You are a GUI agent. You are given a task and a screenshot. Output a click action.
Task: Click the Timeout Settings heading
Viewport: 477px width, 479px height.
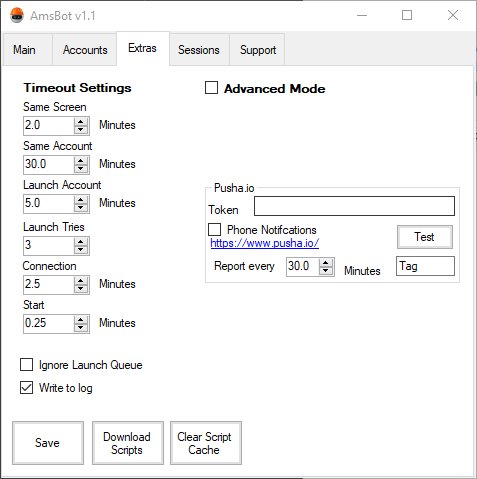coord(77,88)
